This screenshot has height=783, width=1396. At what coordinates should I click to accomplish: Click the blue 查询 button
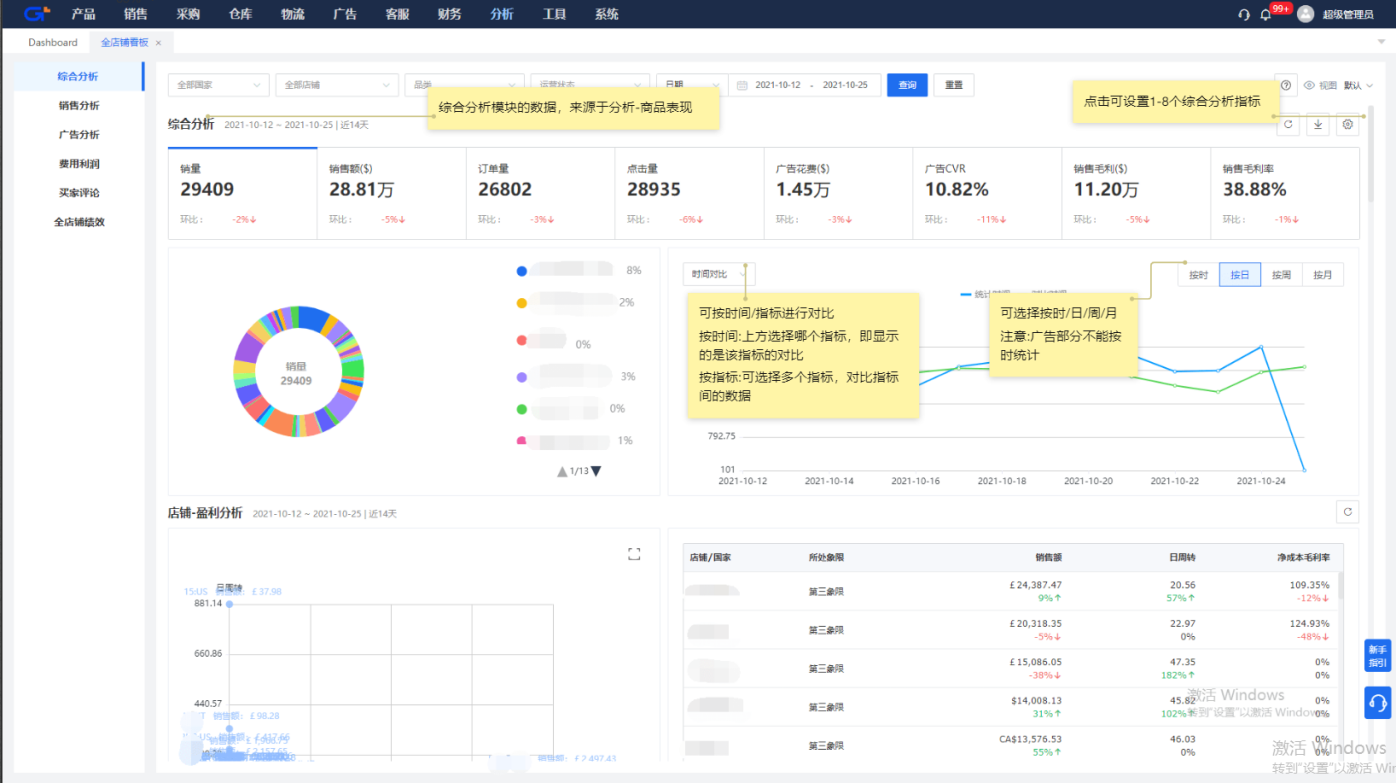pyautogui.click(x=907, y=85)
